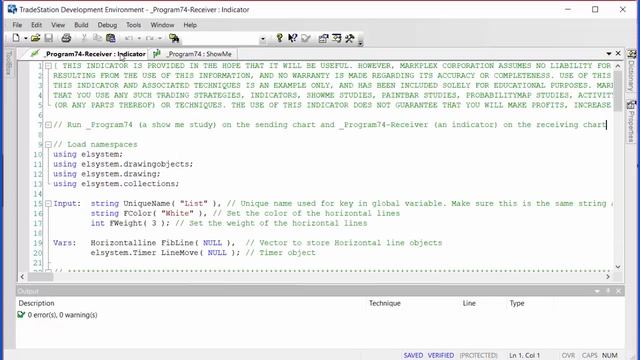The width and height of the screenshot is (640, 360).
Task: Click the horizontal scrollbar thumb
Action: [40, 277]
